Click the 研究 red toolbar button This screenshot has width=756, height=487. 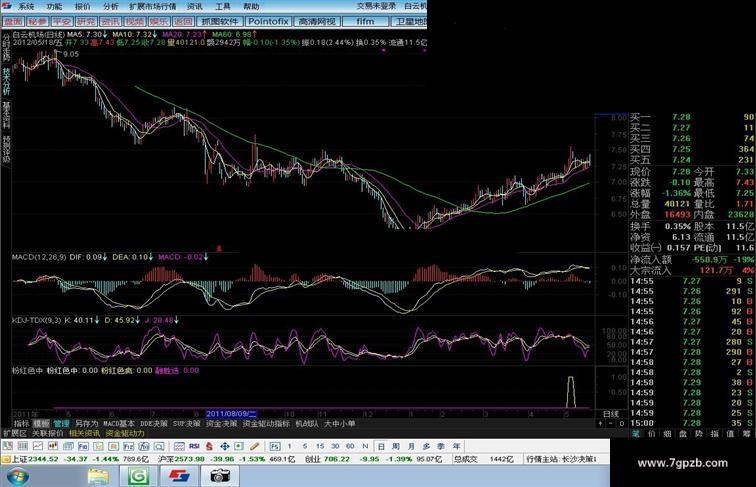coord(86,21)
